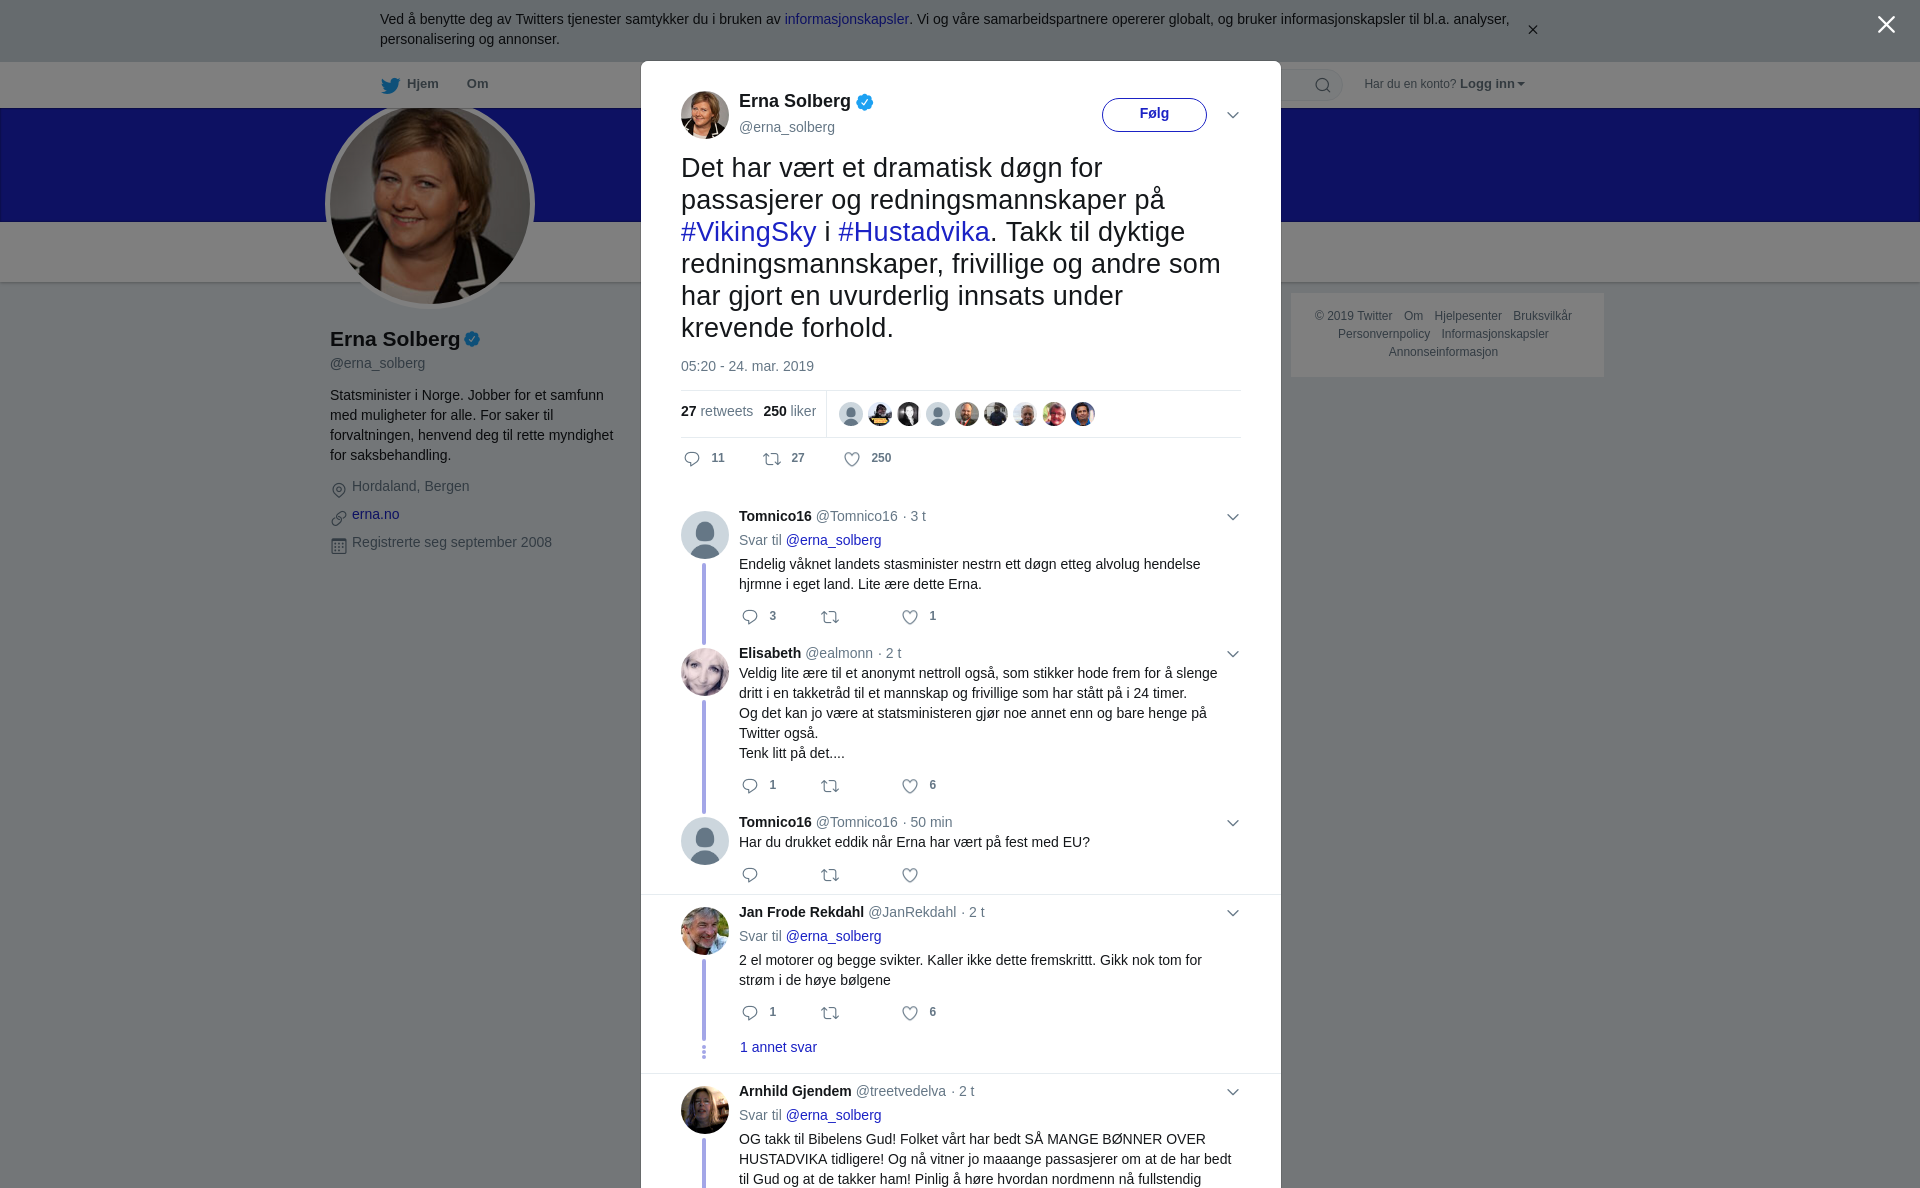Expand options for Tomnico16's first reply
Screen dimensions: 1920x1188
1233,517
